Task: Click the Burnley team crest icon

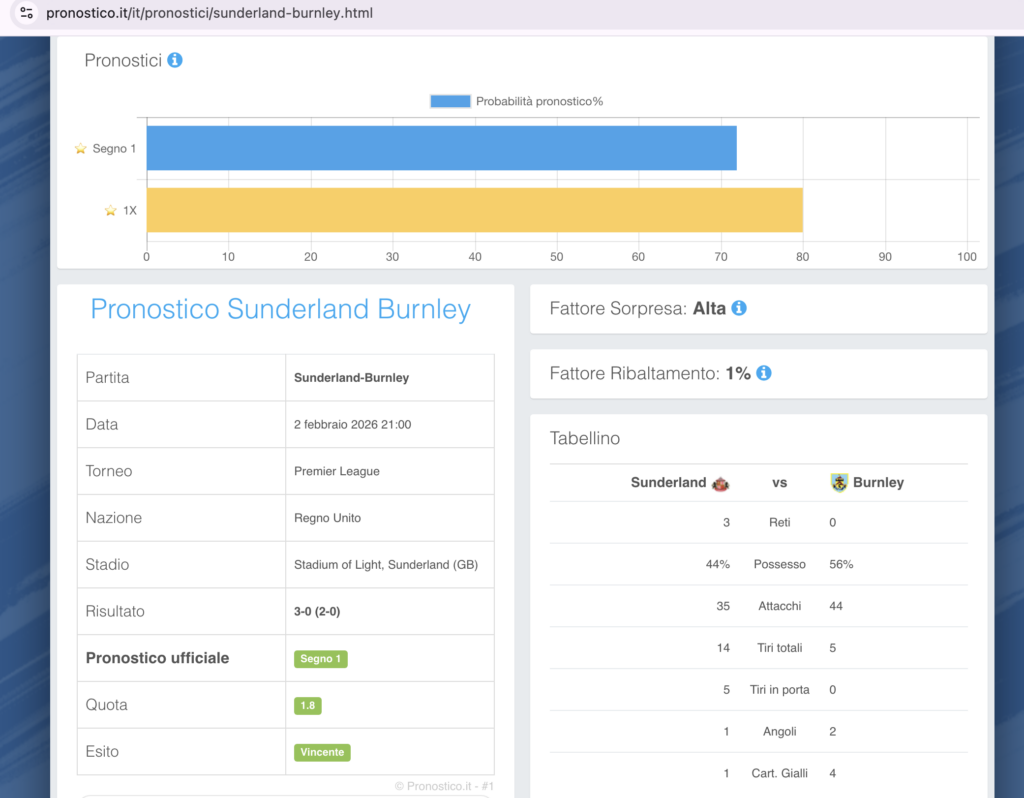Action: (x=839, y=483)
